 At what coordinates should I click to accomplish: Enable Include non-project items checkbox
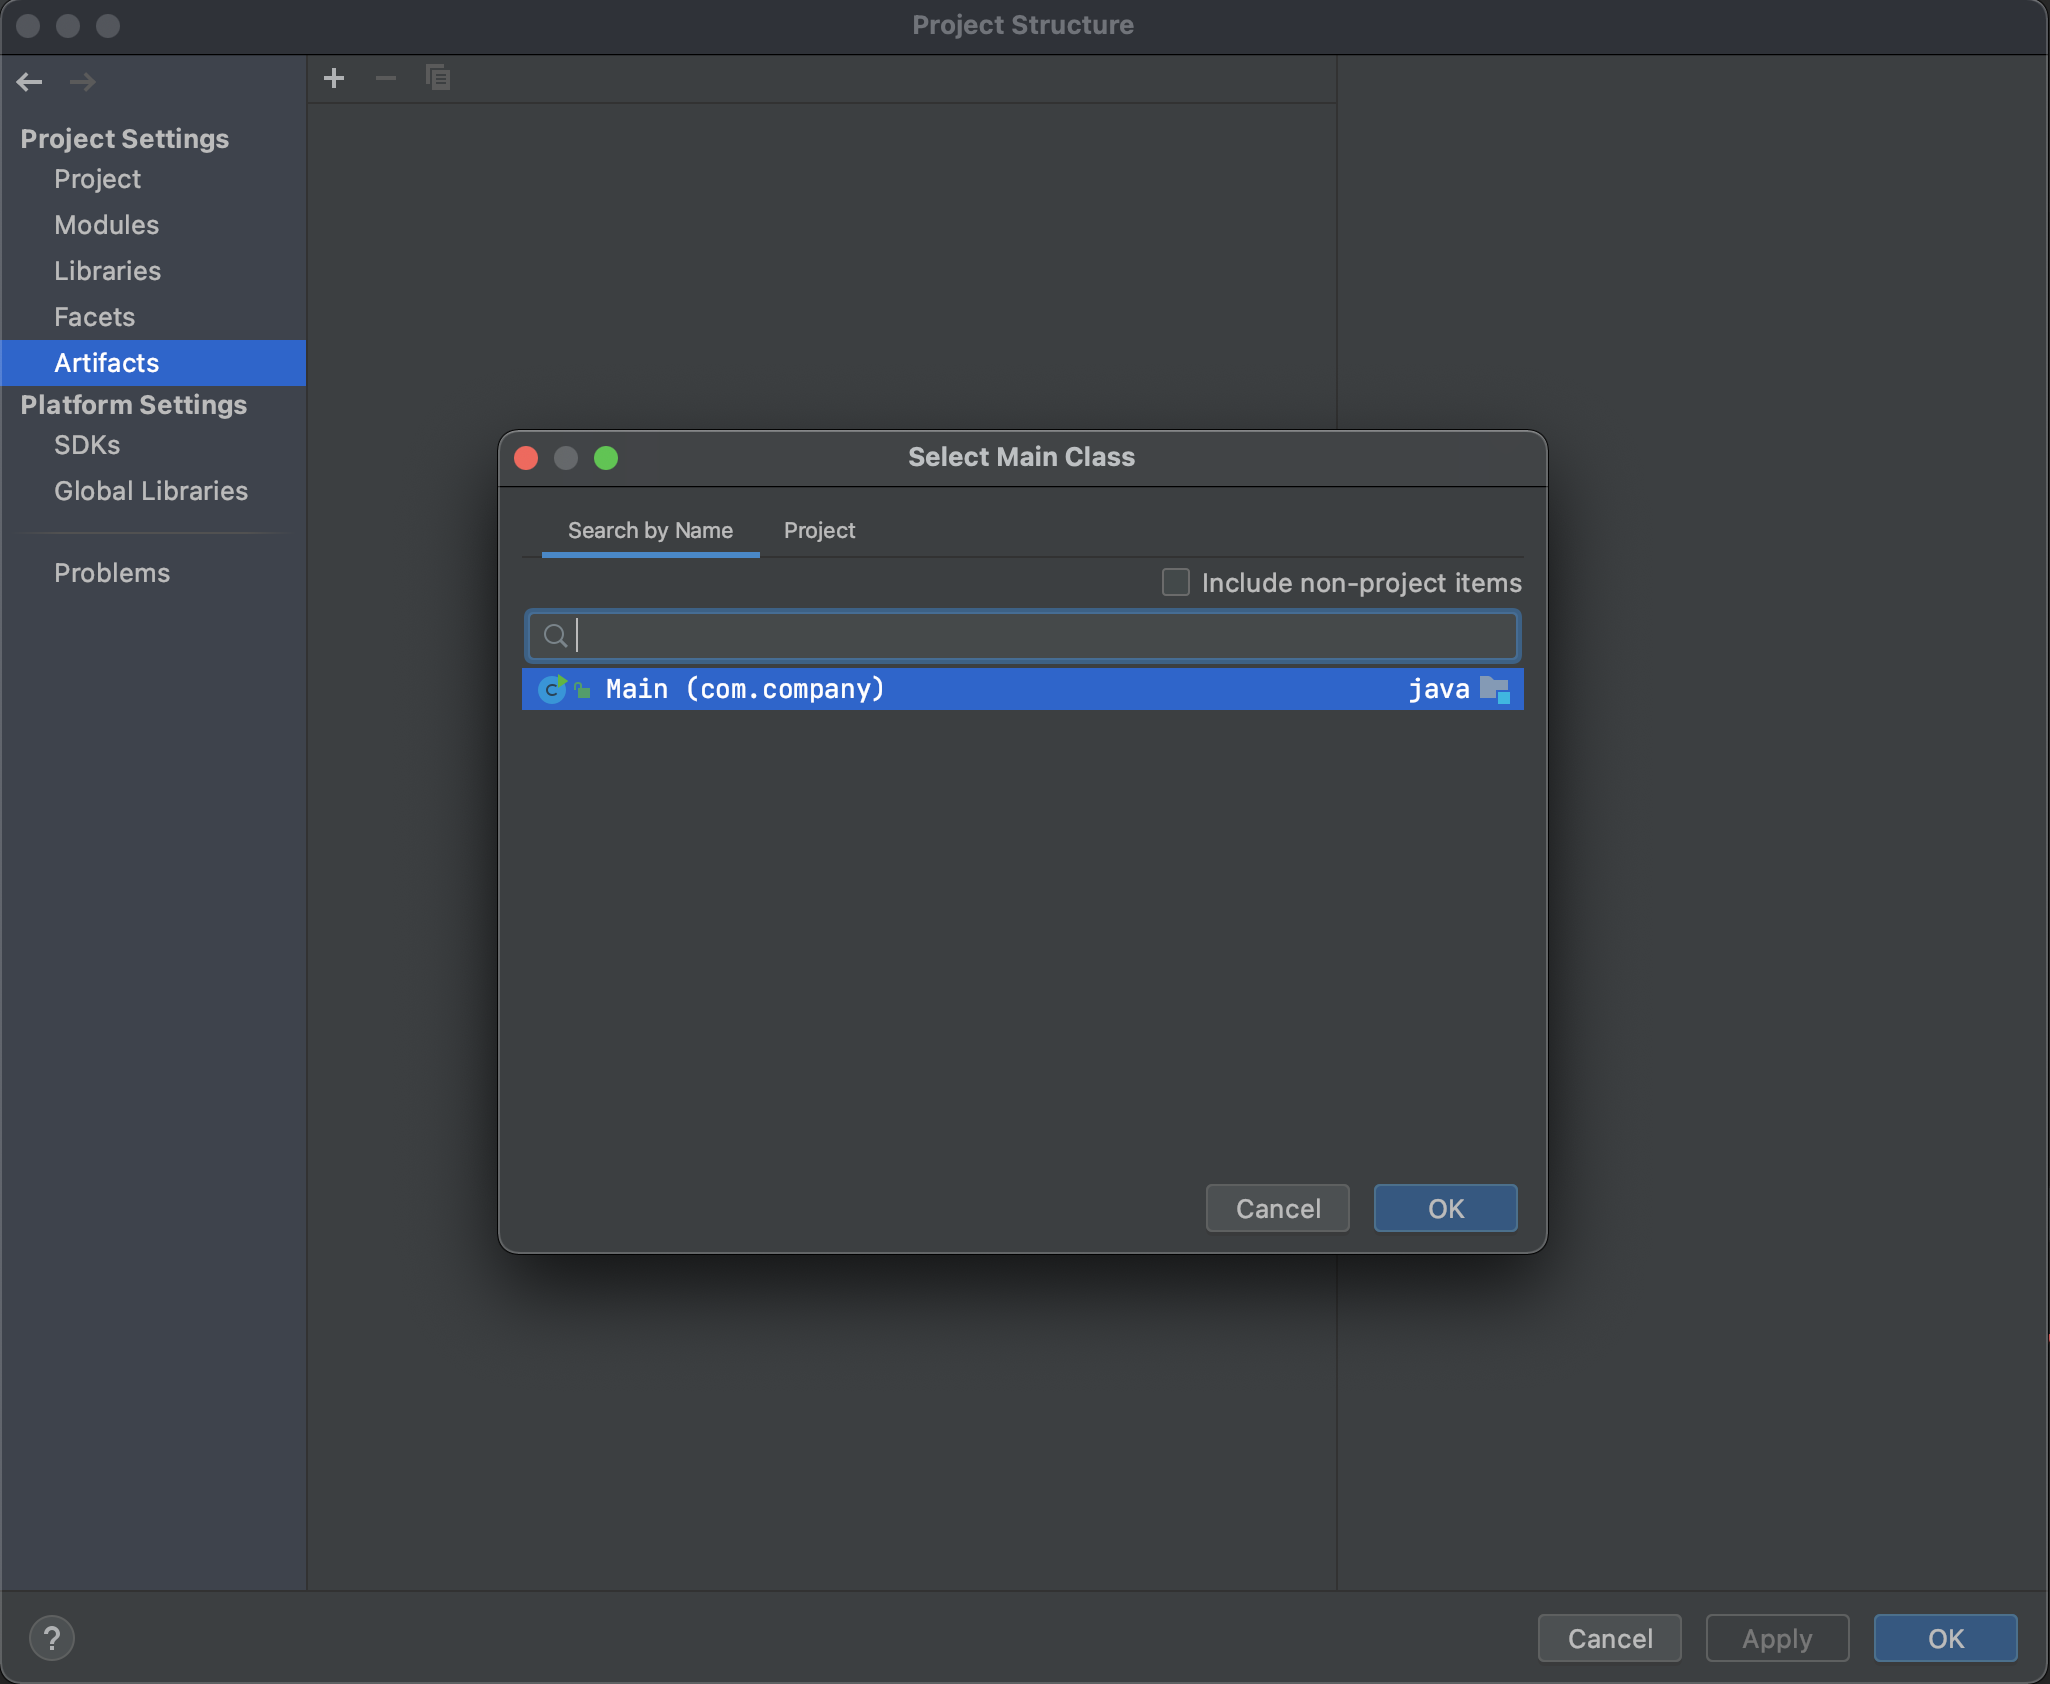point(1176,582)
